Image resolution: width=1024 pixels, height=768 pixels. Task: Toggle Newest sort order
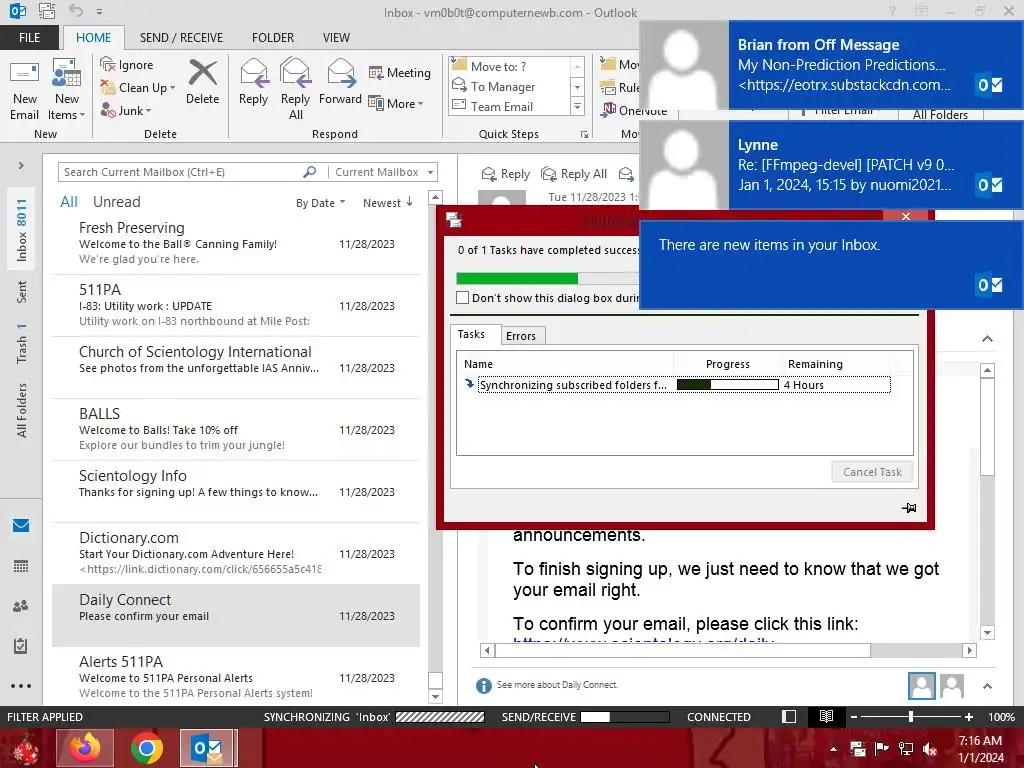(388, 203)
